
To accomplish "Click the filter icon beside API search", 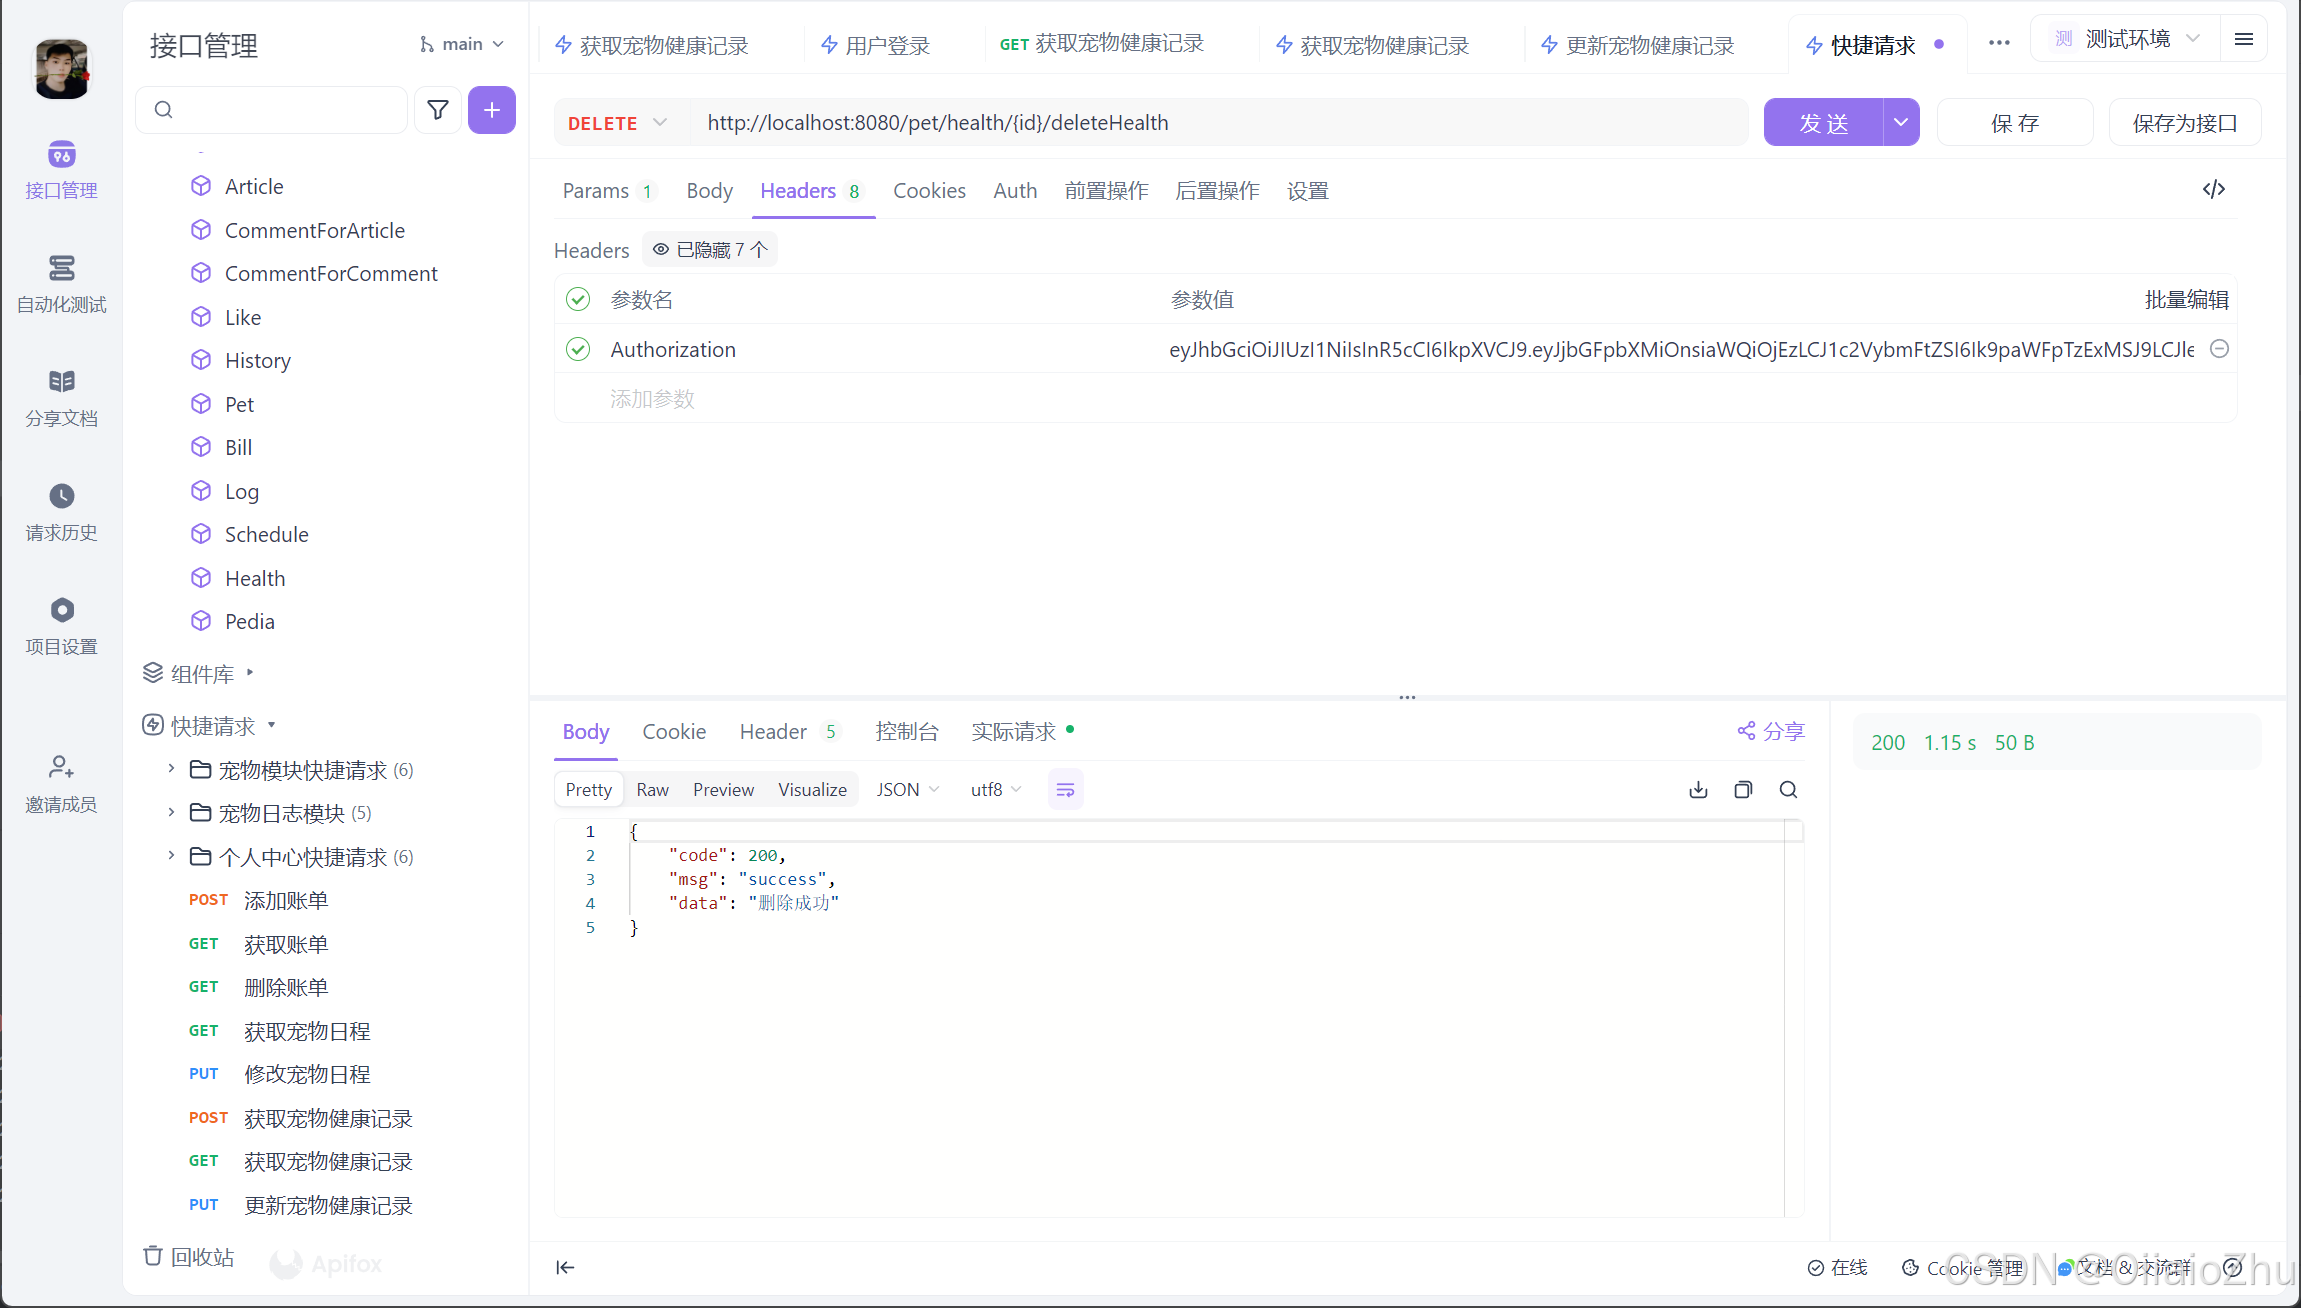I will pyautogui.click(x=437, y=110).
